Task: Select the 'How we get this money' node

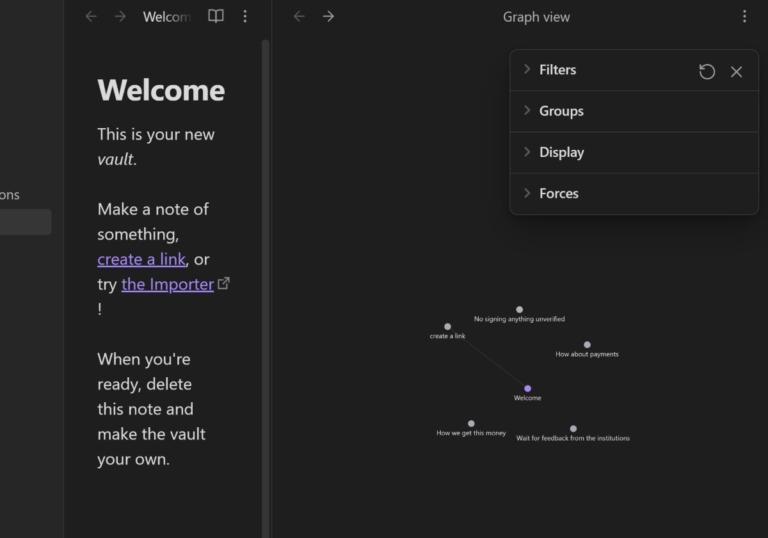Action: point(471,423)
